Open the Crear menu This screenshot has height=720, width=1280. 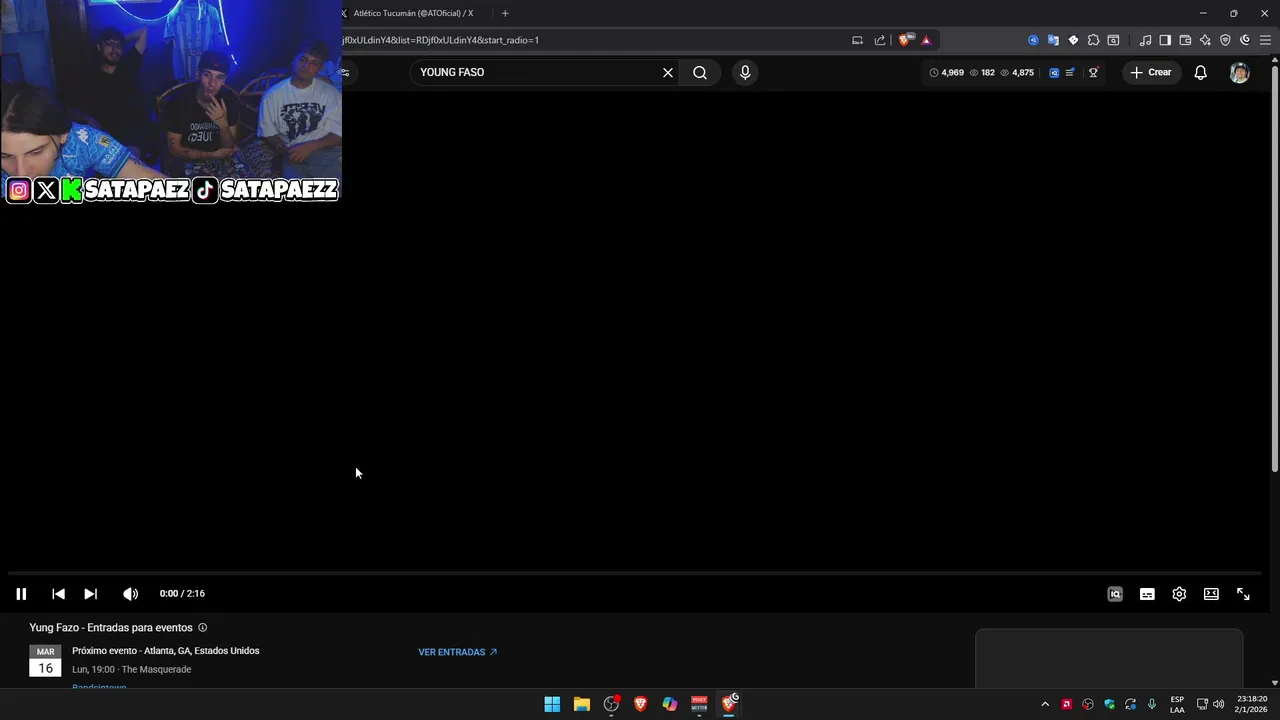pyautogui.click(x=1150, y=72)
